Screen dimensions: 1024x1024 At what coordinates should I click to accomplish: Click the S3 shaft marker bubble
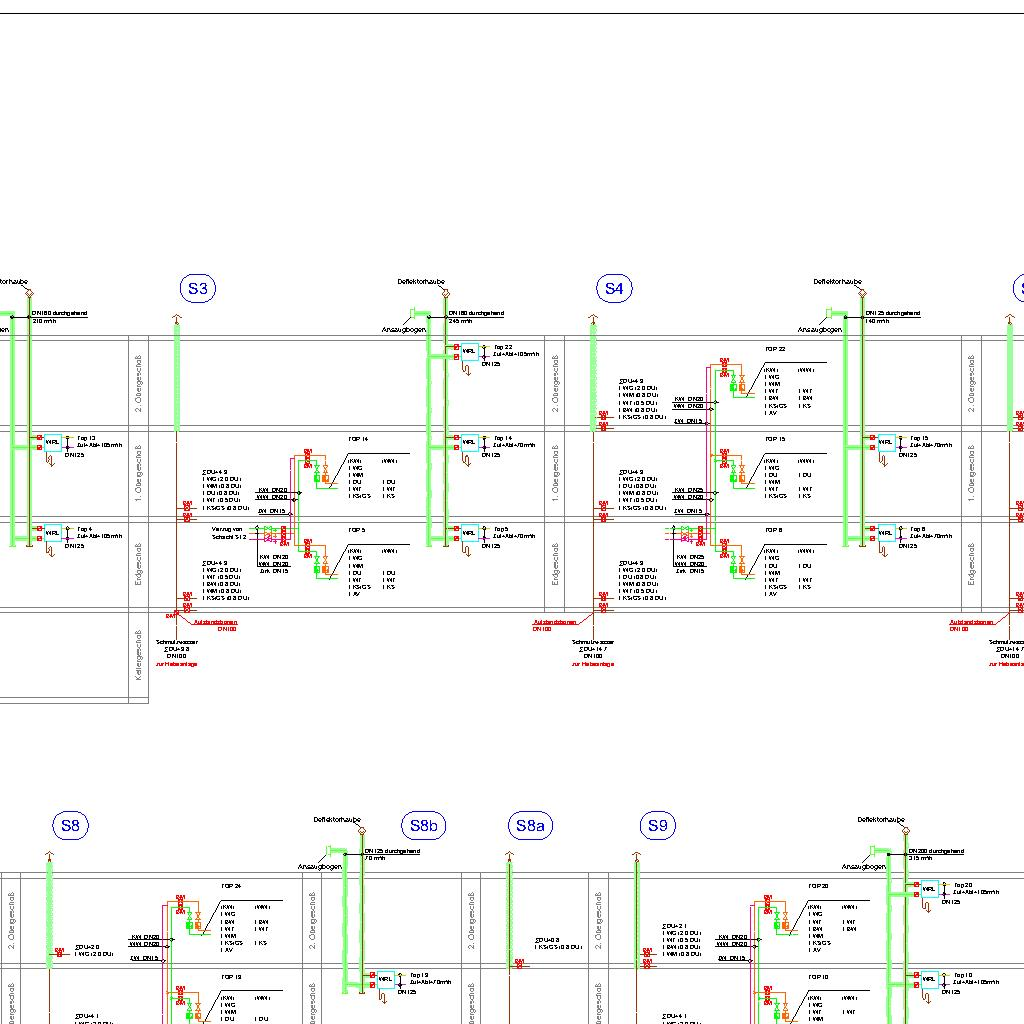pos(198,289)
